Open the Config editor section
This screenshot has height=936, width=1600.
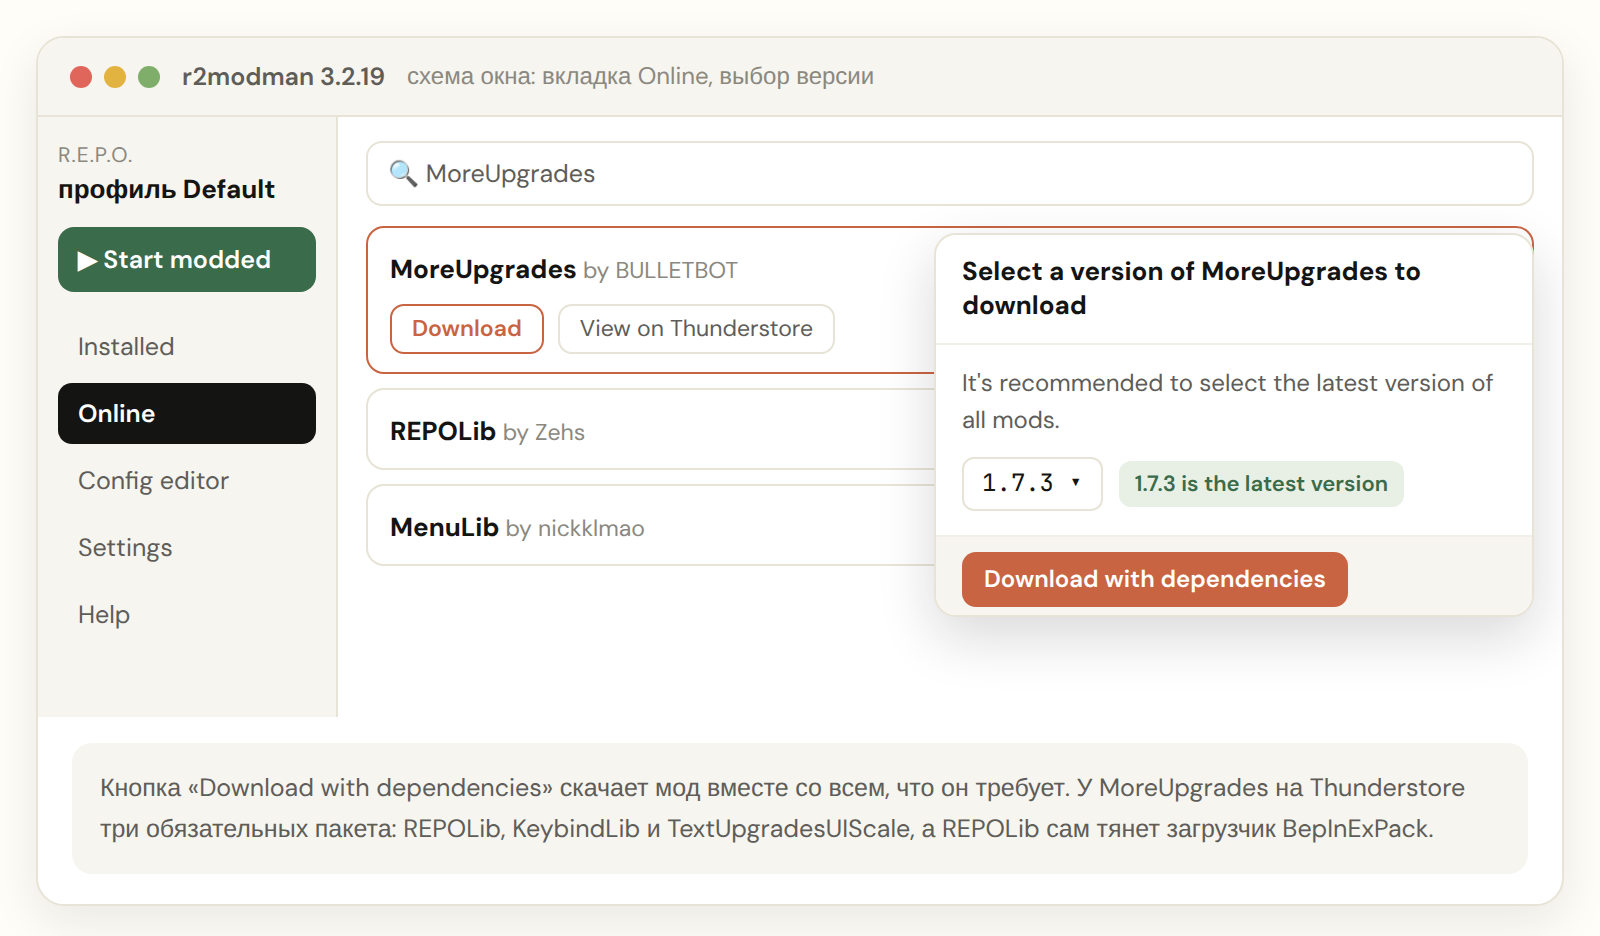click(187, 481)
